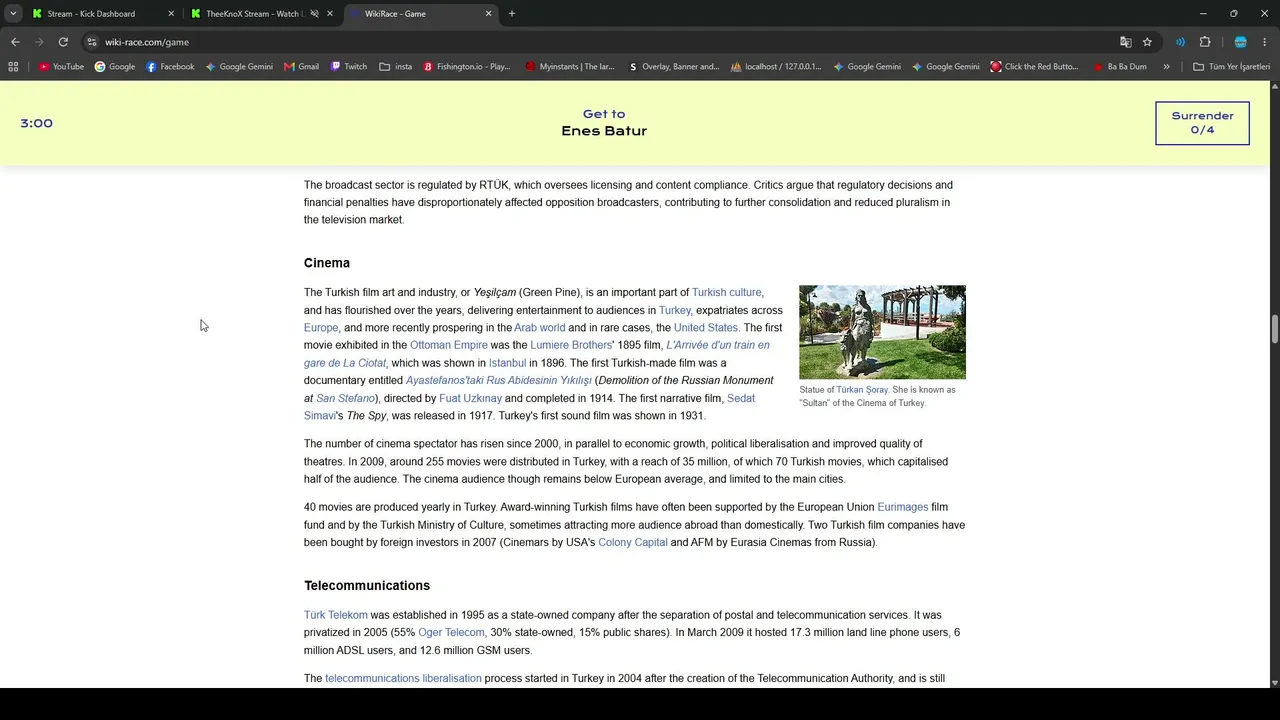Expand the Tüm Yer İşaretleri bookmarks folder
1280x720 pixels.
pos(1231,67)
